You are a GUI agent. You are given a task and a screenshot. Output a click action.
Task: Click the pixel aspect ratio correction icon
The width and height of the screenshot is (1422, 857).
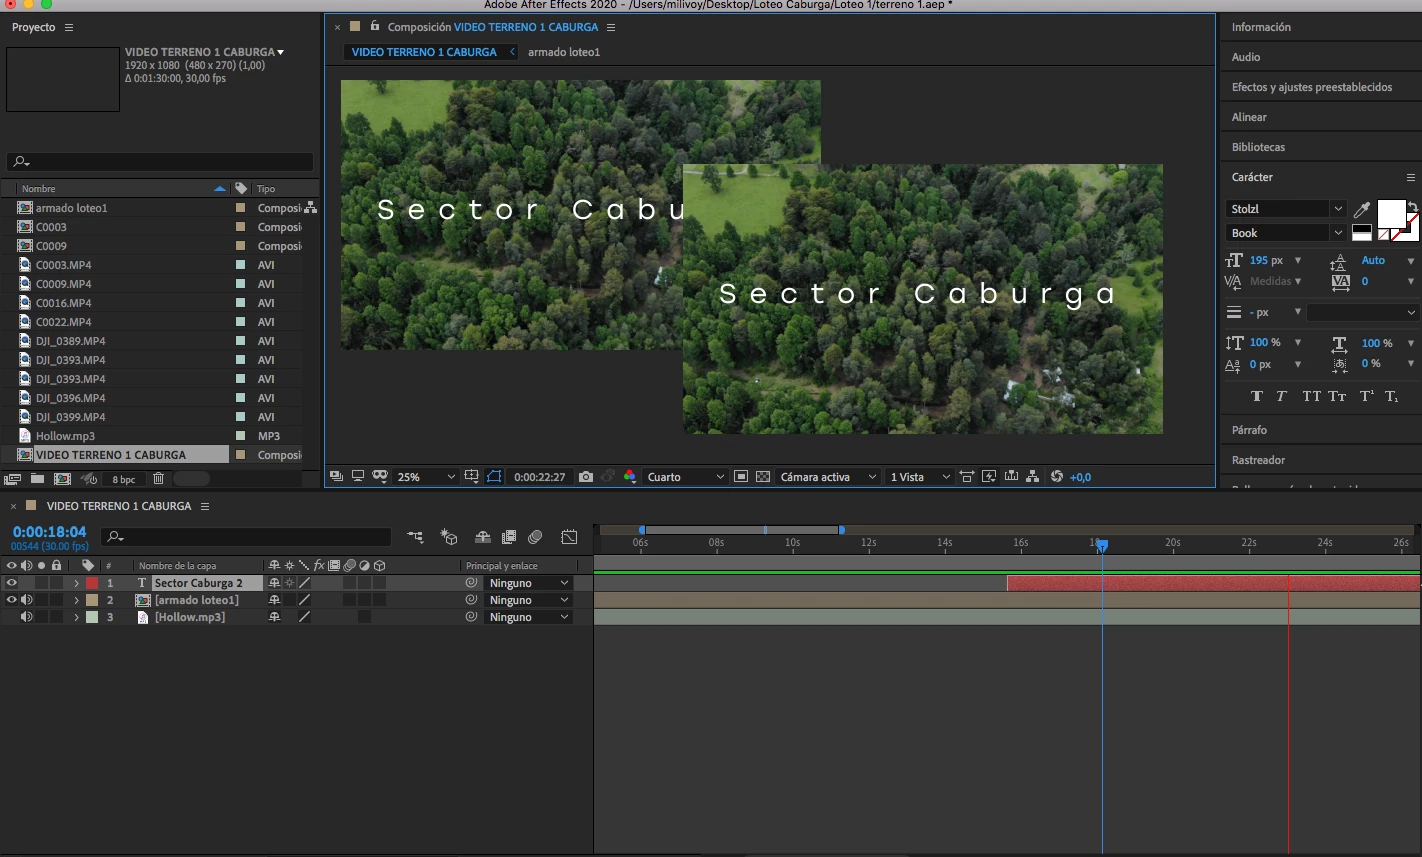(967, 477)
